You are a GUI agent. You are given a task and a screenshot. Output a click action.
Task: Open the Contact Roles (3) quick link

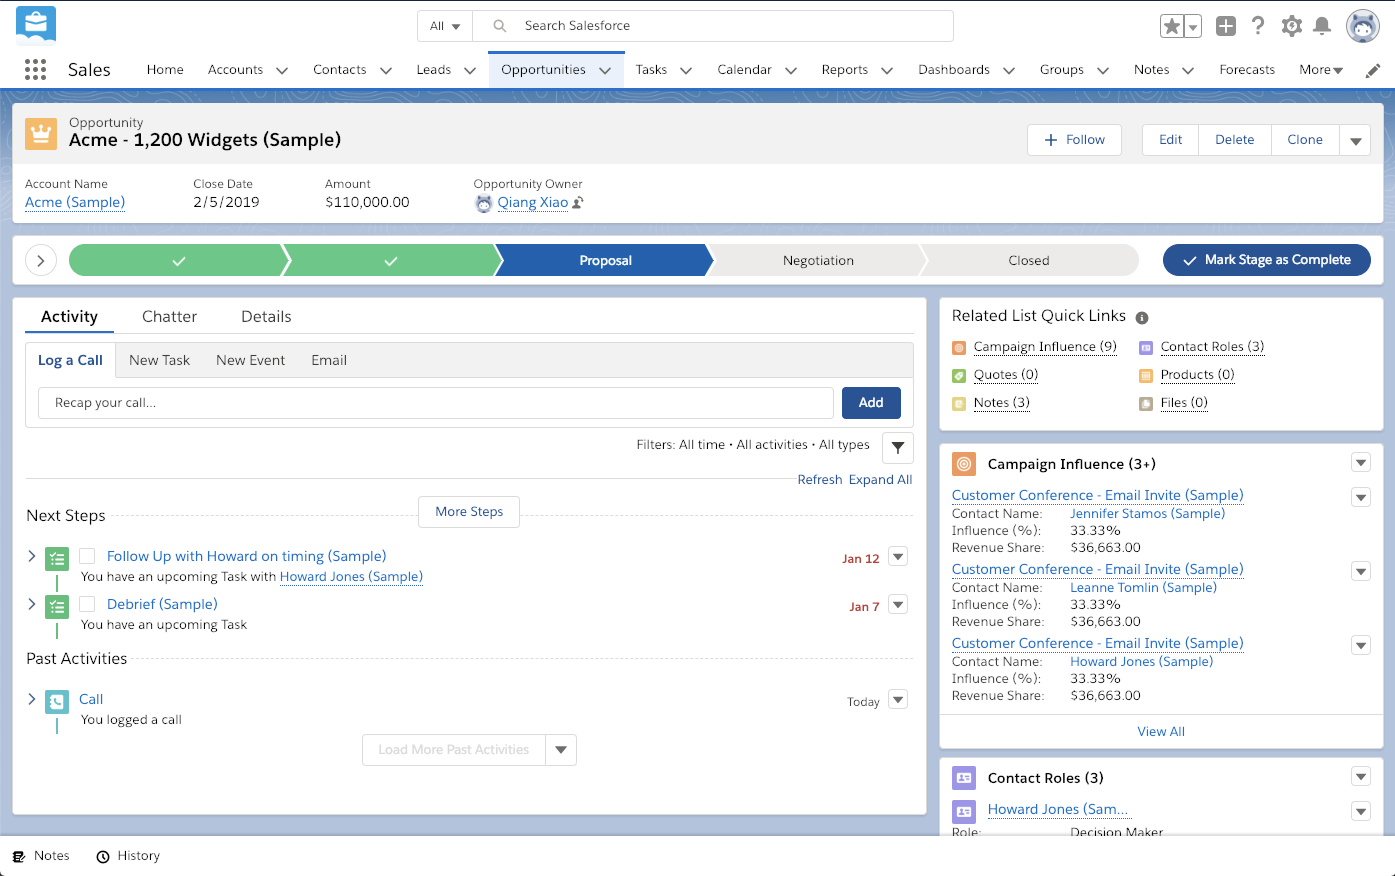1212,347
